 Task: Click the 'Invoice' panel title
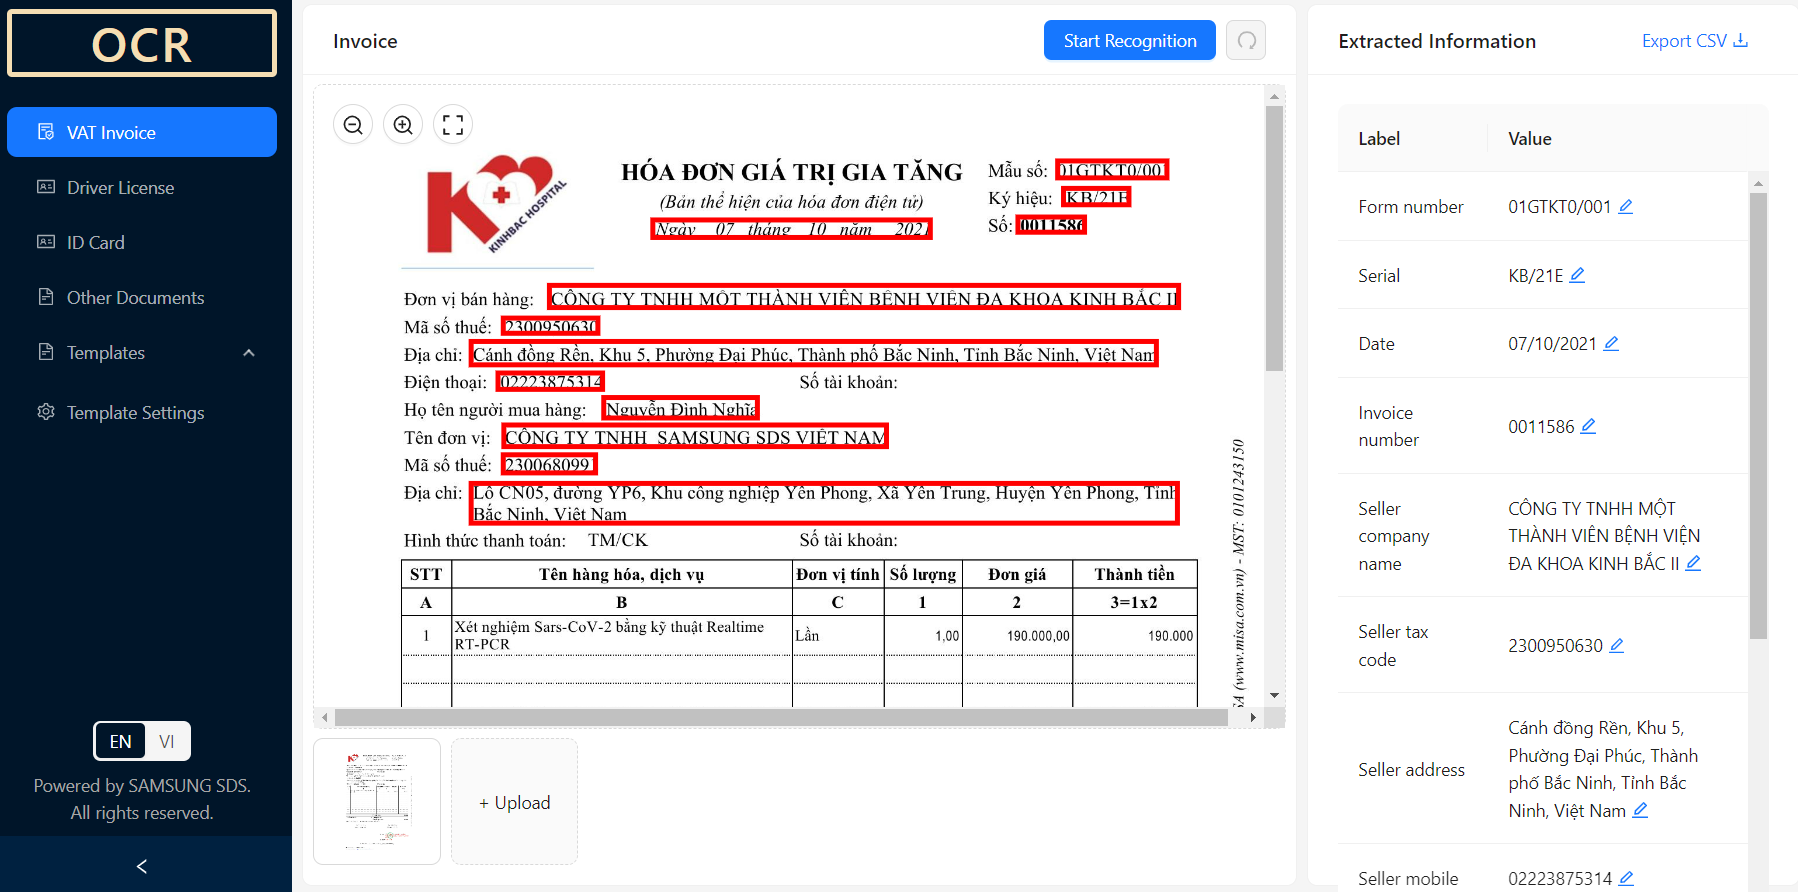[x=365, y=41]
